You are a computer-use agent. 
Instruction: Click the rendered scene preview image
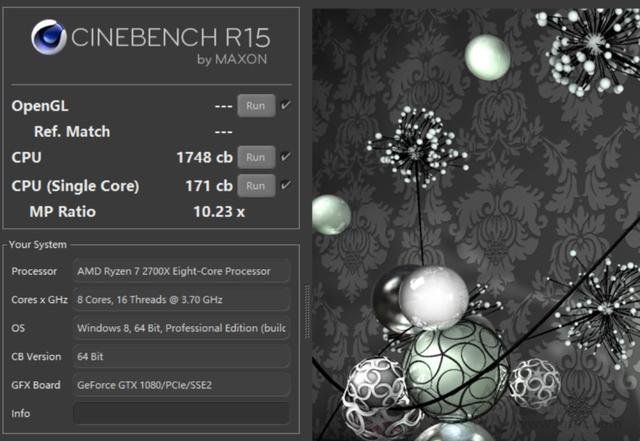point(476,225)
